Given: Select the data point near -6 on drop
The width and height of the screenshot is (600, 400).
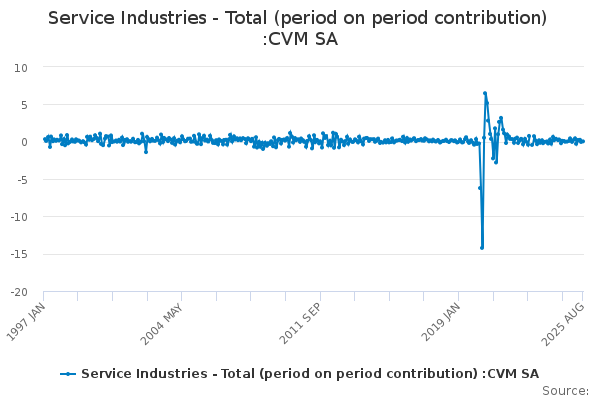Looking at the screenshot, I should tap(480, 188).
